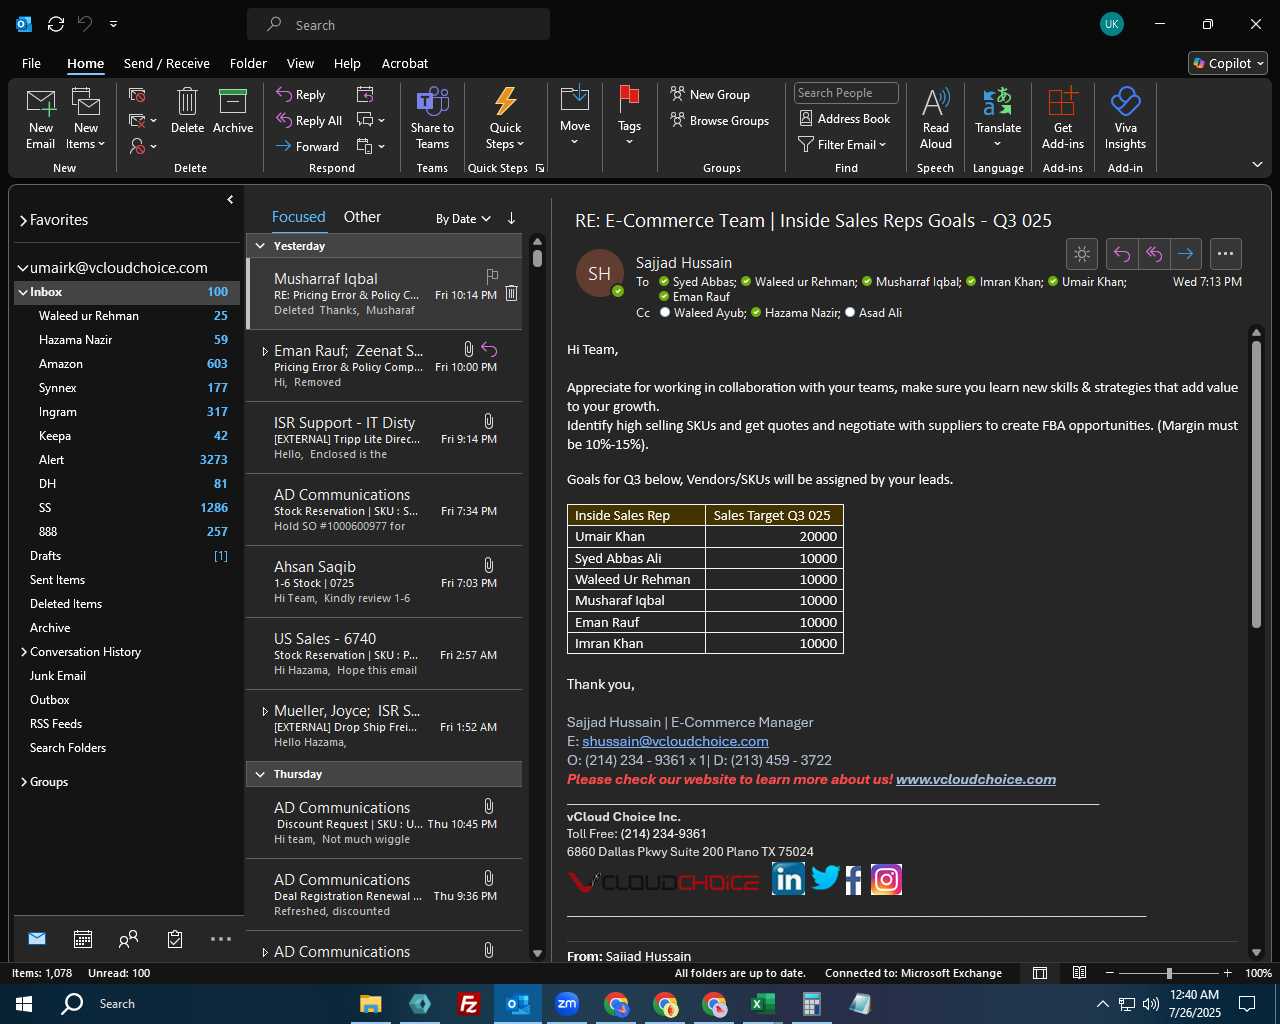Screen dimensions: 1280x1024
Task: Open the Filter Email dropdown
Action: 842,144
